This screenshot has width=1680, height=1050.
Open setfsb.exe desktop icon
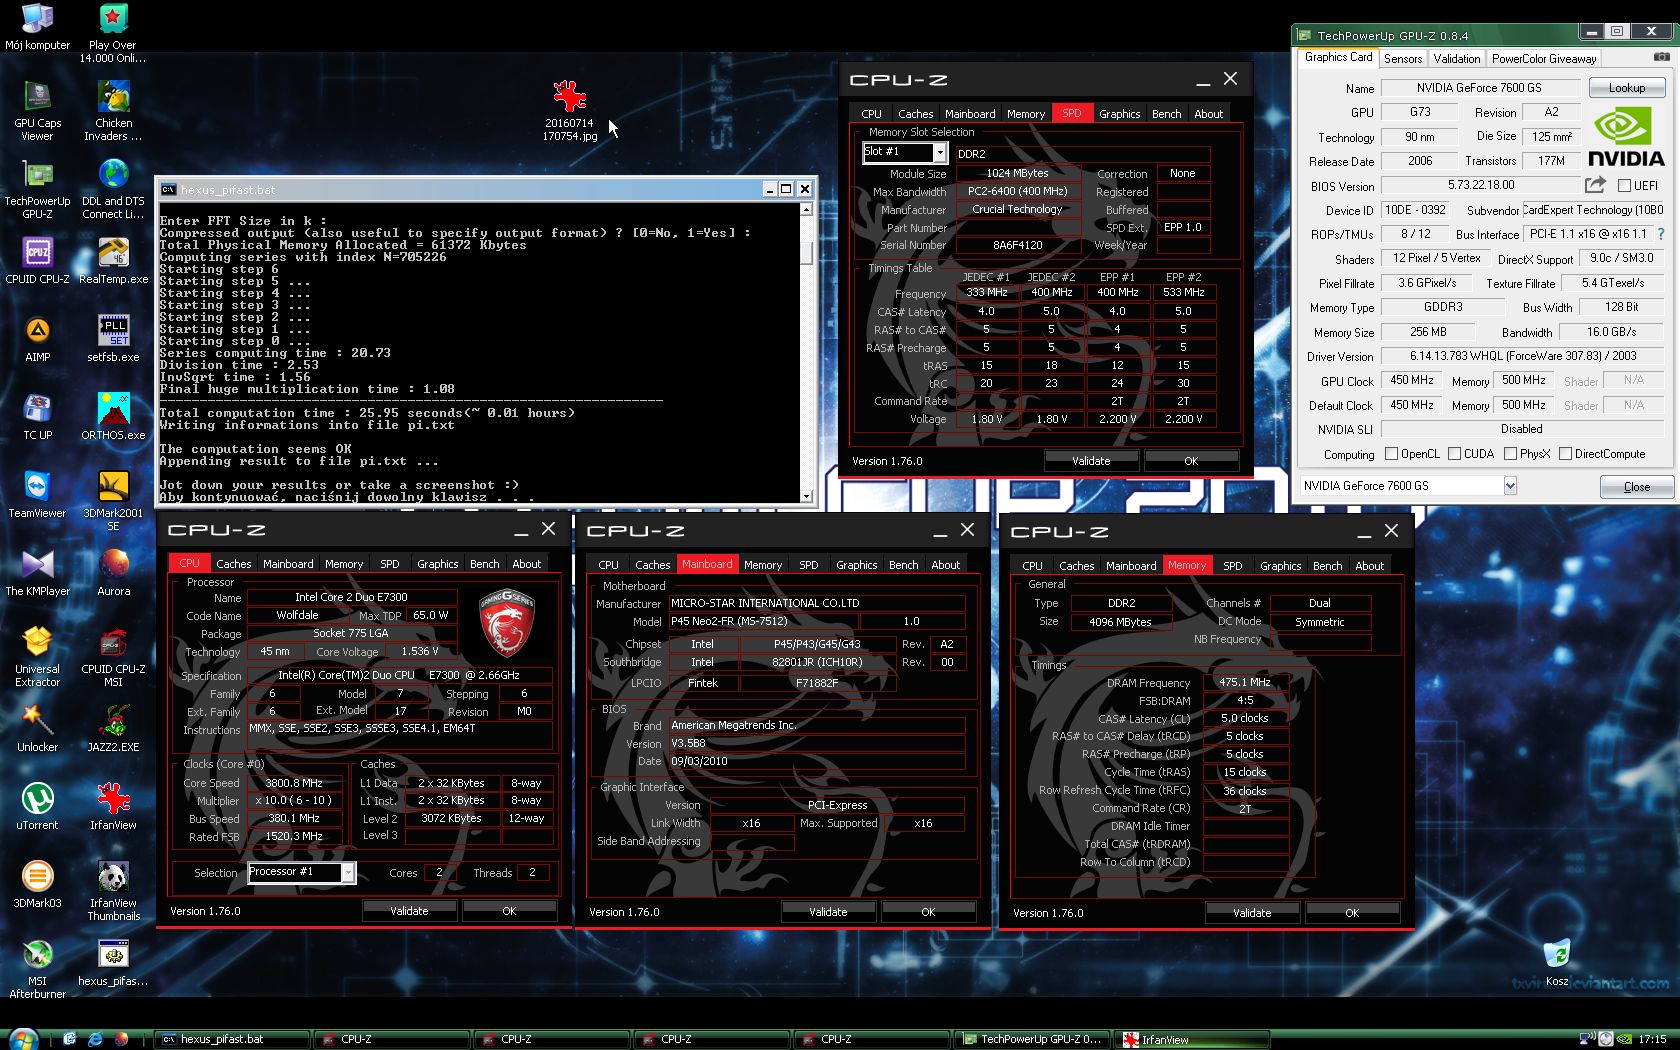tap(113, 338)
